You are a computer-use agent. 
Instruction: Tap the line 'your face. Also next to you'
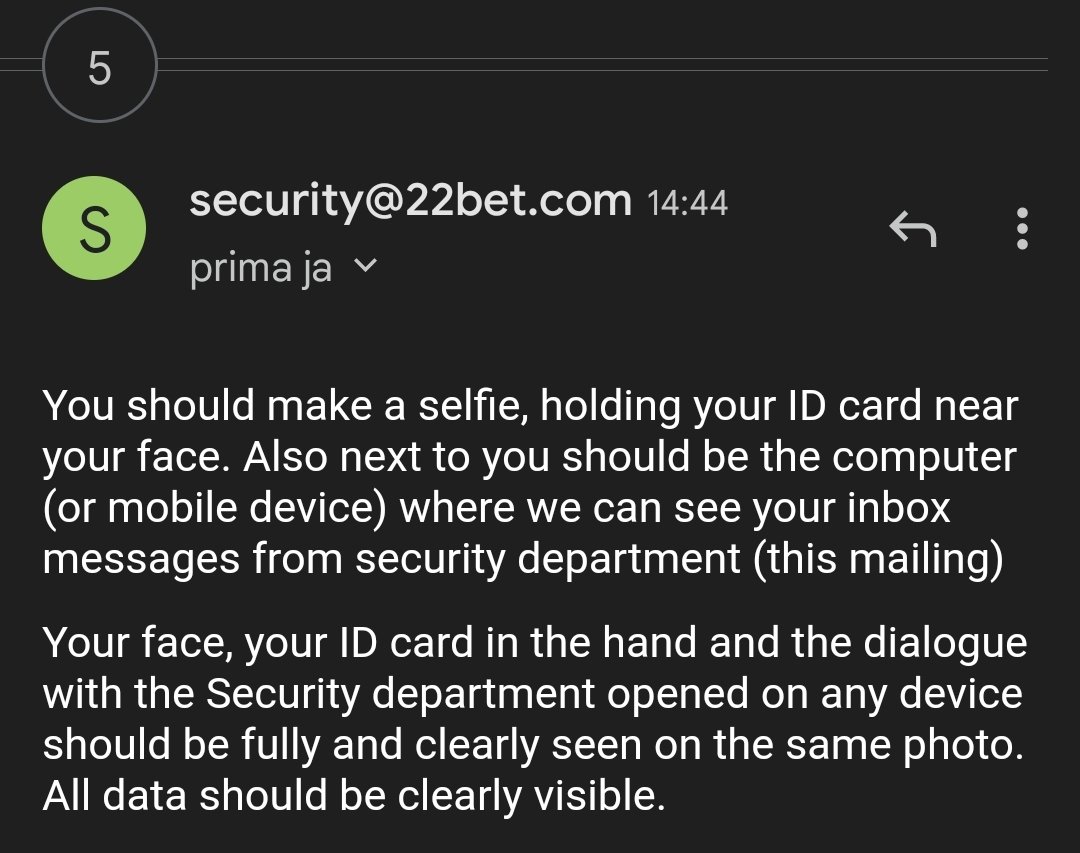528,457
